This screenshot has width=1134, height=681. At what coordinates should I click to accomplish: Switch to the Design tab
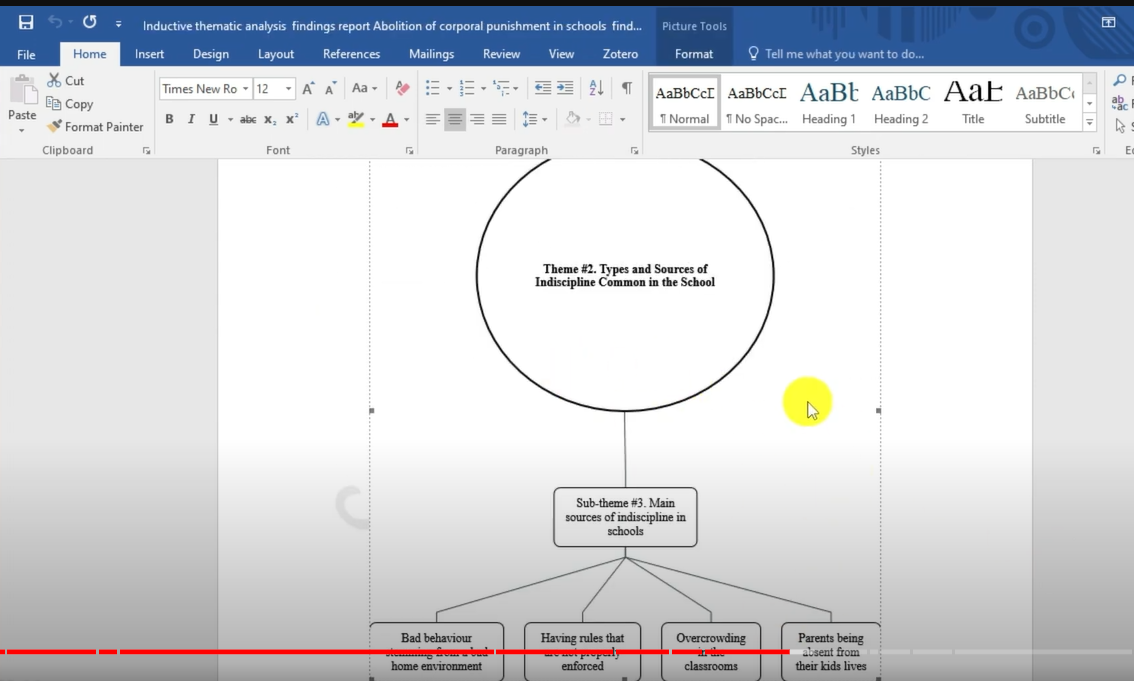click(x=210, y=54)
